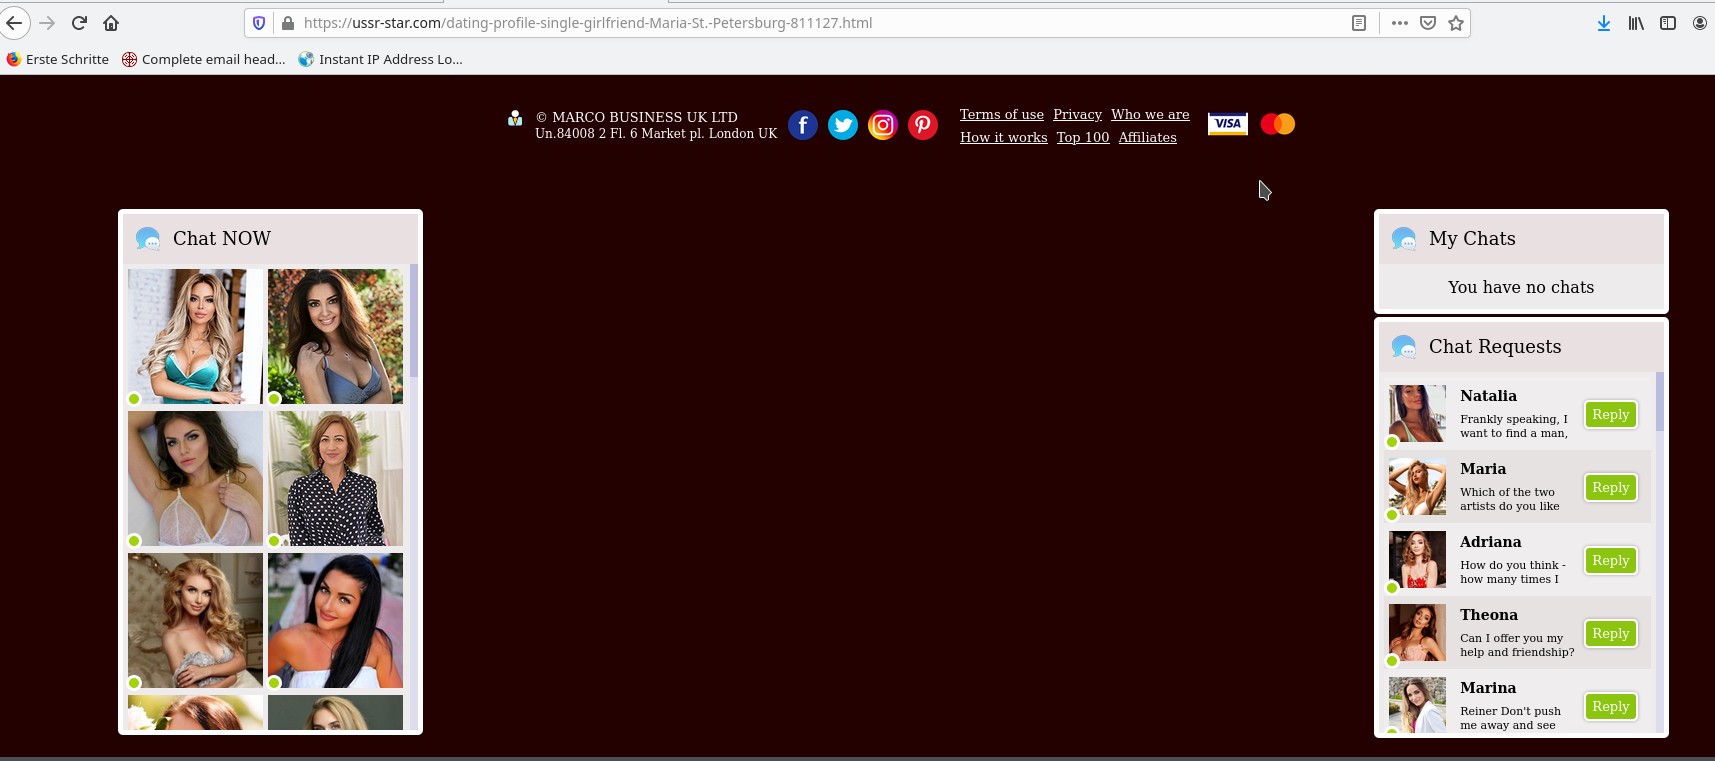
Task: Toggle Reader View in address bar
Action: coord(1359,23)
